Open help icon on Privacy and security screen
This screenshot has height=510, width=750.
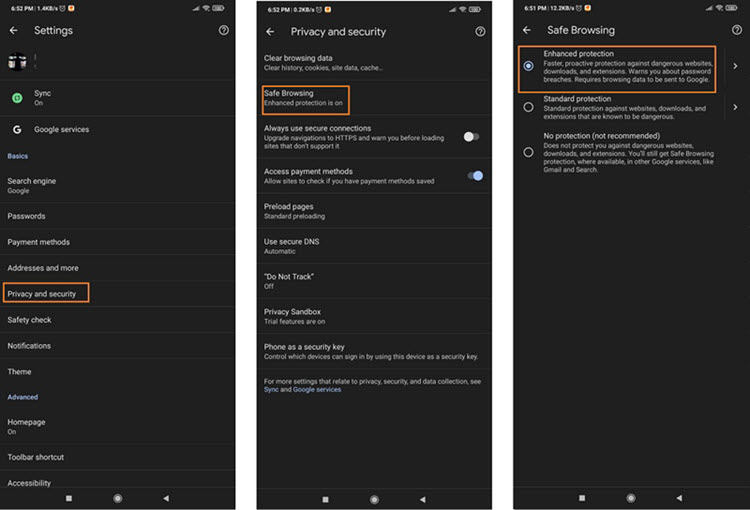[480, 32]
